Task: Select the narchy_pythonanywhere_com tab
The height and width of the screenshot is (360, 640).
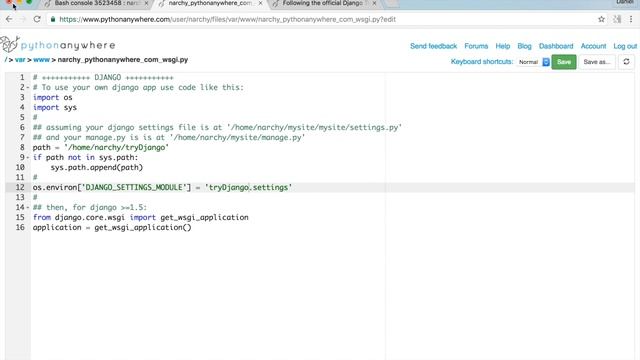Action: 210,3
